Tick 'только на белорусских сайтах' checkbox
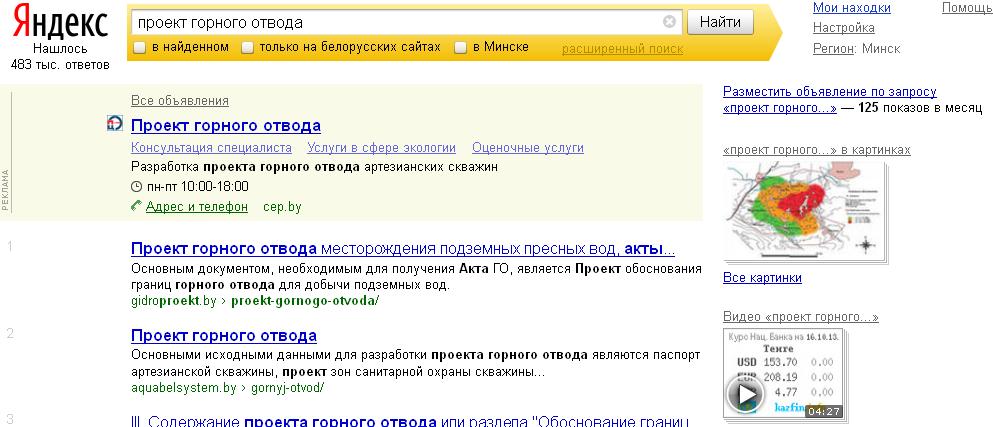Screen dimensions: 993x427 pyautogui.click(x=248, y=48)
